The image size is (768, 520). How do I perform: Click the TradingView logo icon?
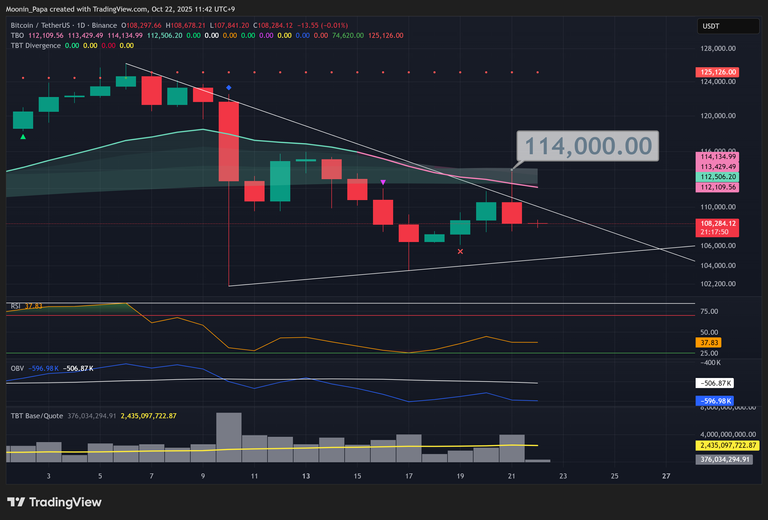click(x=16, y=502)
